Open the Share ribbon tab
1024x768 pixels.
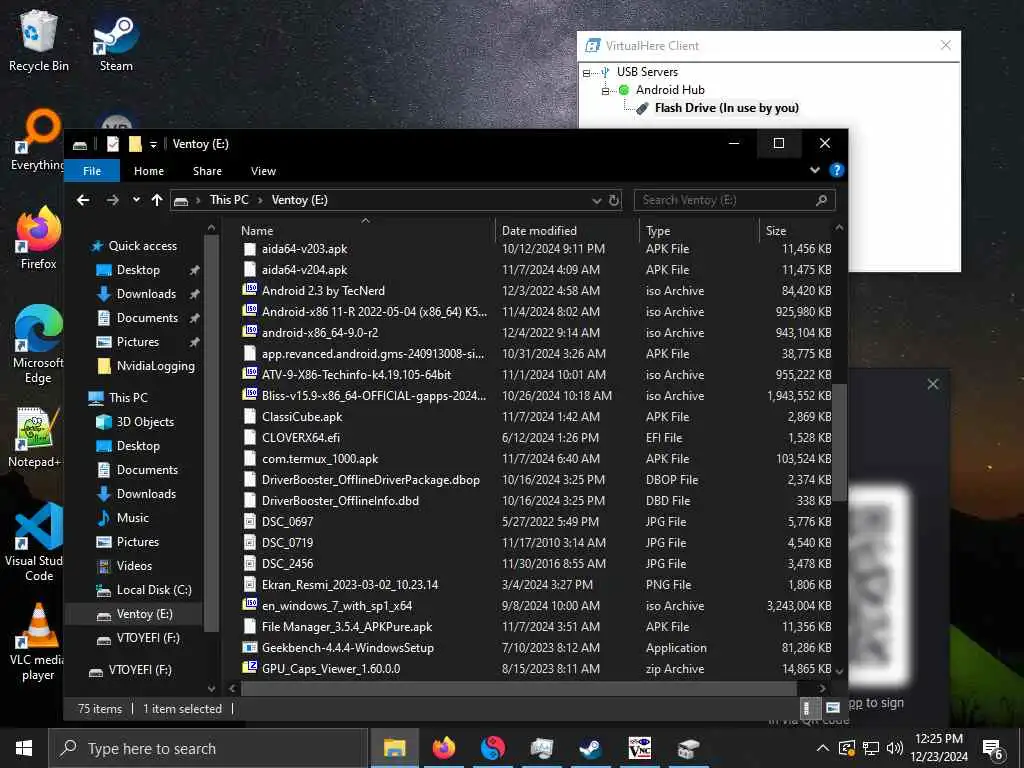pos(207,170)
